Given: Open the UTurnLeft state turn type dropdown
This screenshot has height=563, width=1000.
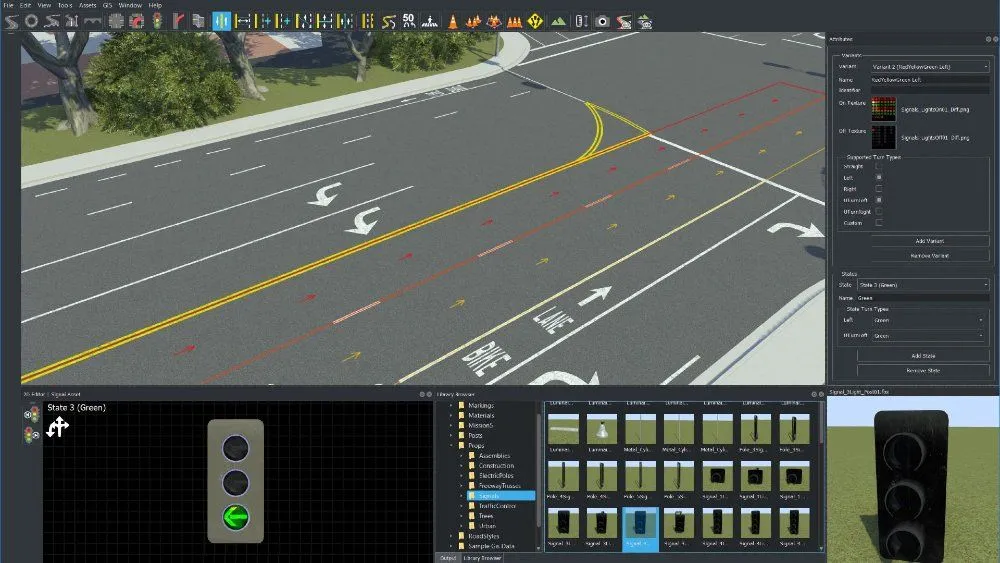Looking at the screenshot, I should 928,335.
